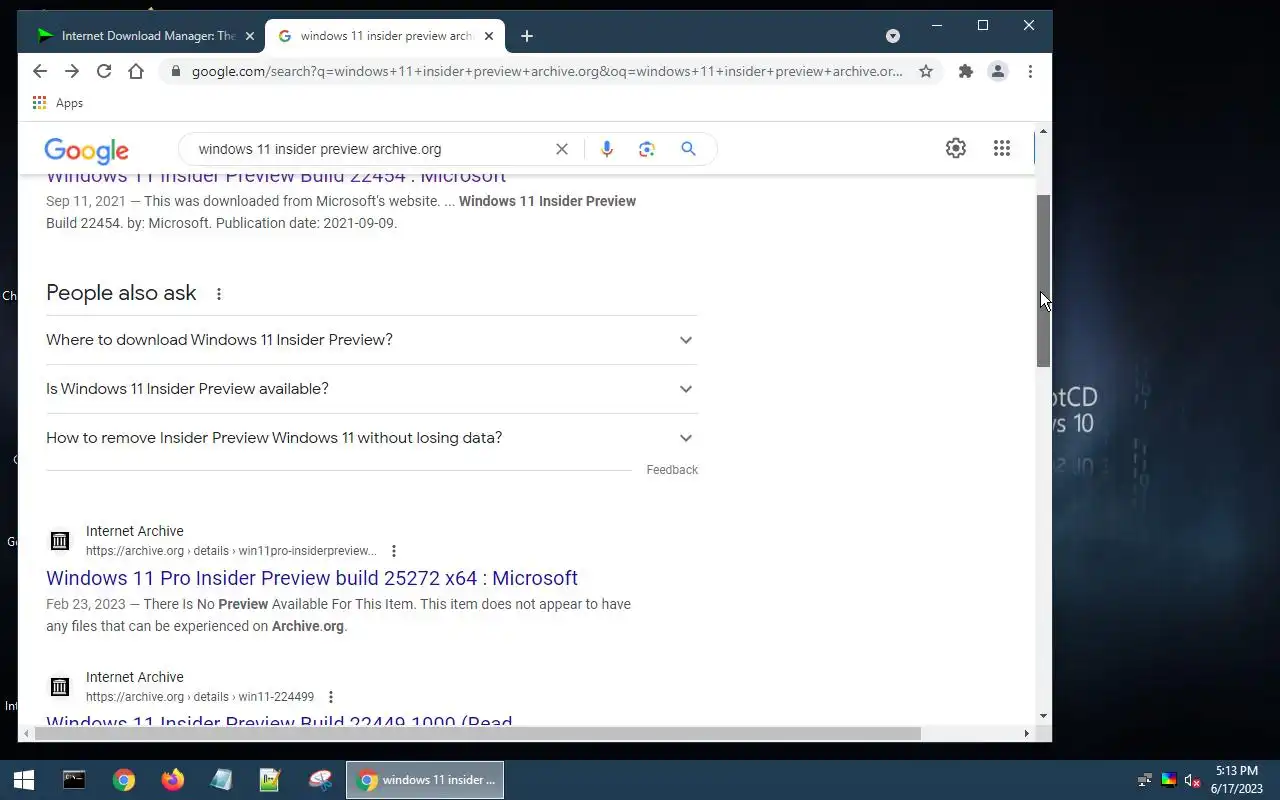Search by image with Google Lens icon
Image resolution: width=1280 pixels, height=800 pixels.
point(647,149)
